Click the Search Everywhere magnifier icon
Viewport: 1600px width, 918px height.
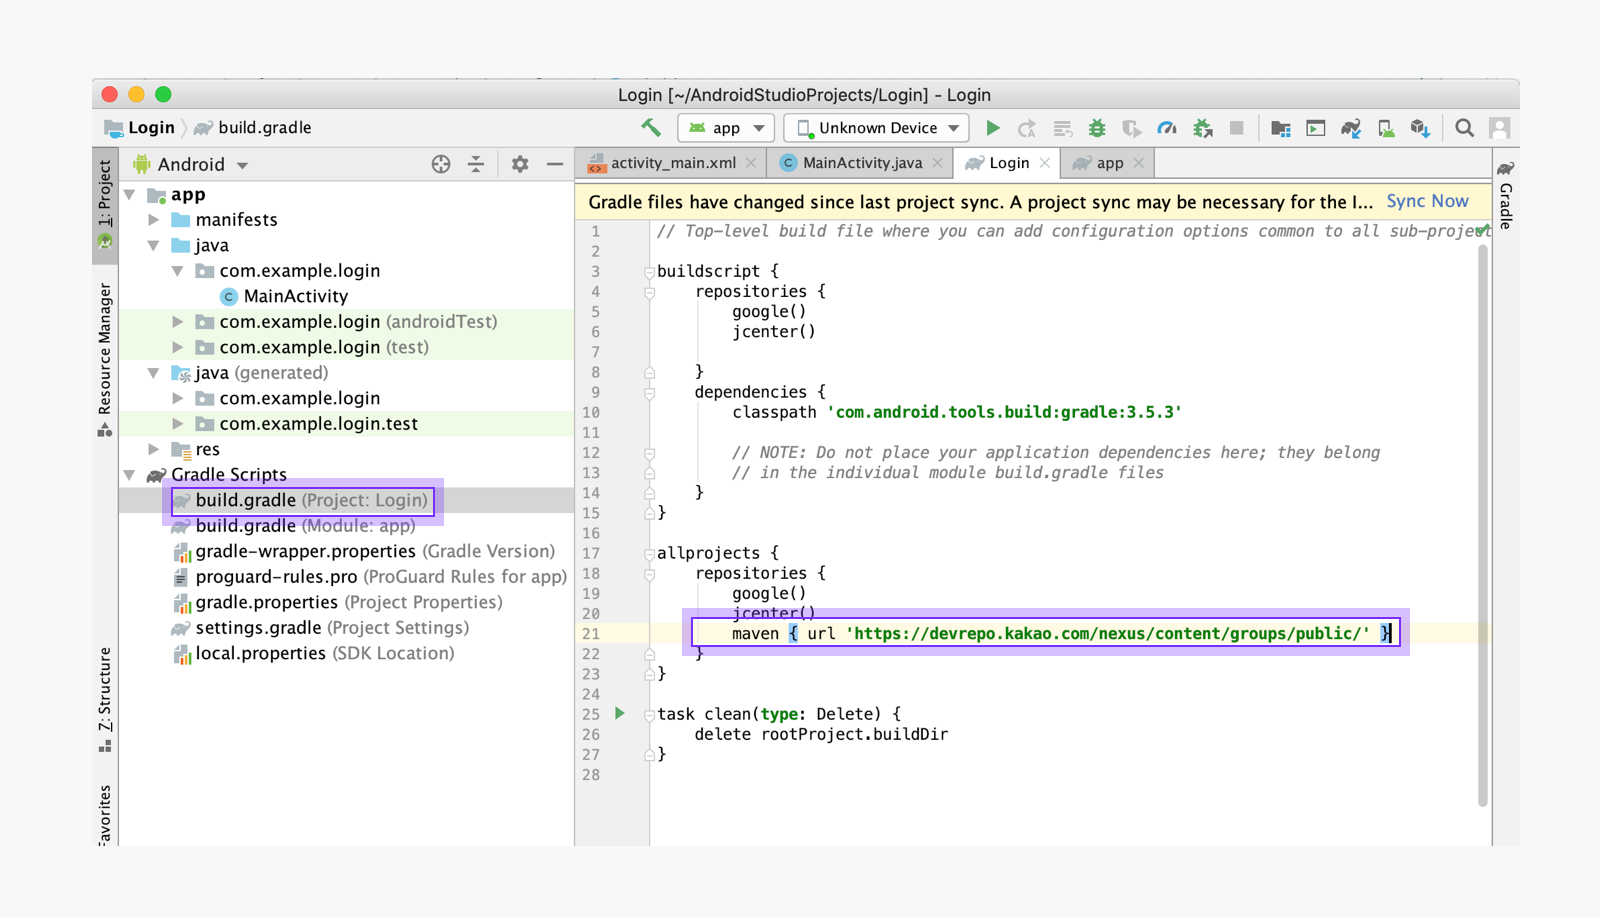click(1464, 128)
